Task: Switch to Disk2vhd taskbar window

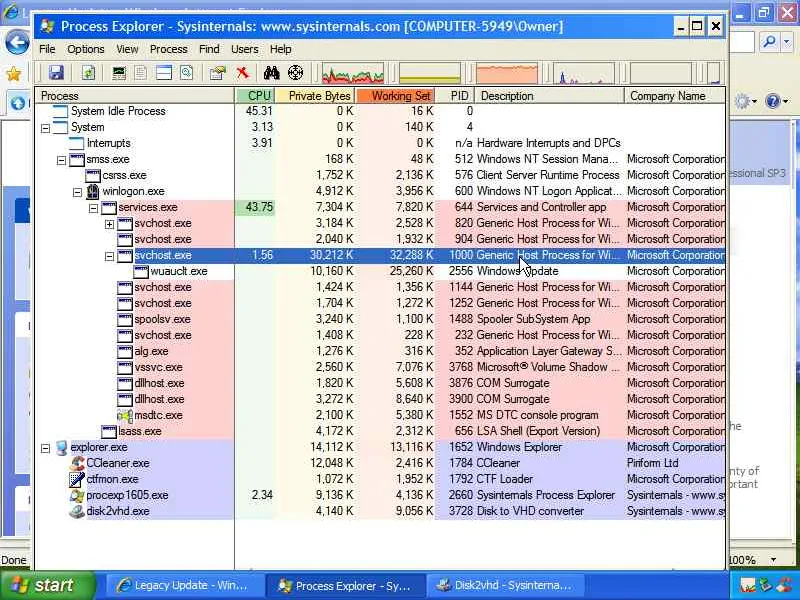Action: click(507, 585)
